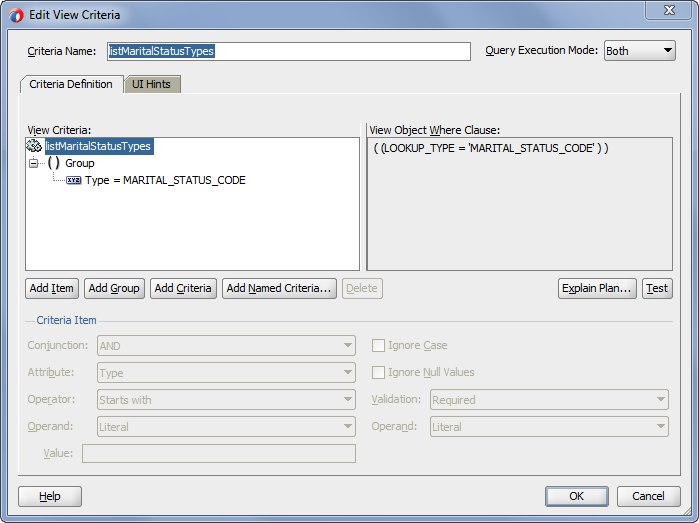The height and width of the screenshot is (523, 699).
Task: Click the Value input field
Action: pos(219,453)
